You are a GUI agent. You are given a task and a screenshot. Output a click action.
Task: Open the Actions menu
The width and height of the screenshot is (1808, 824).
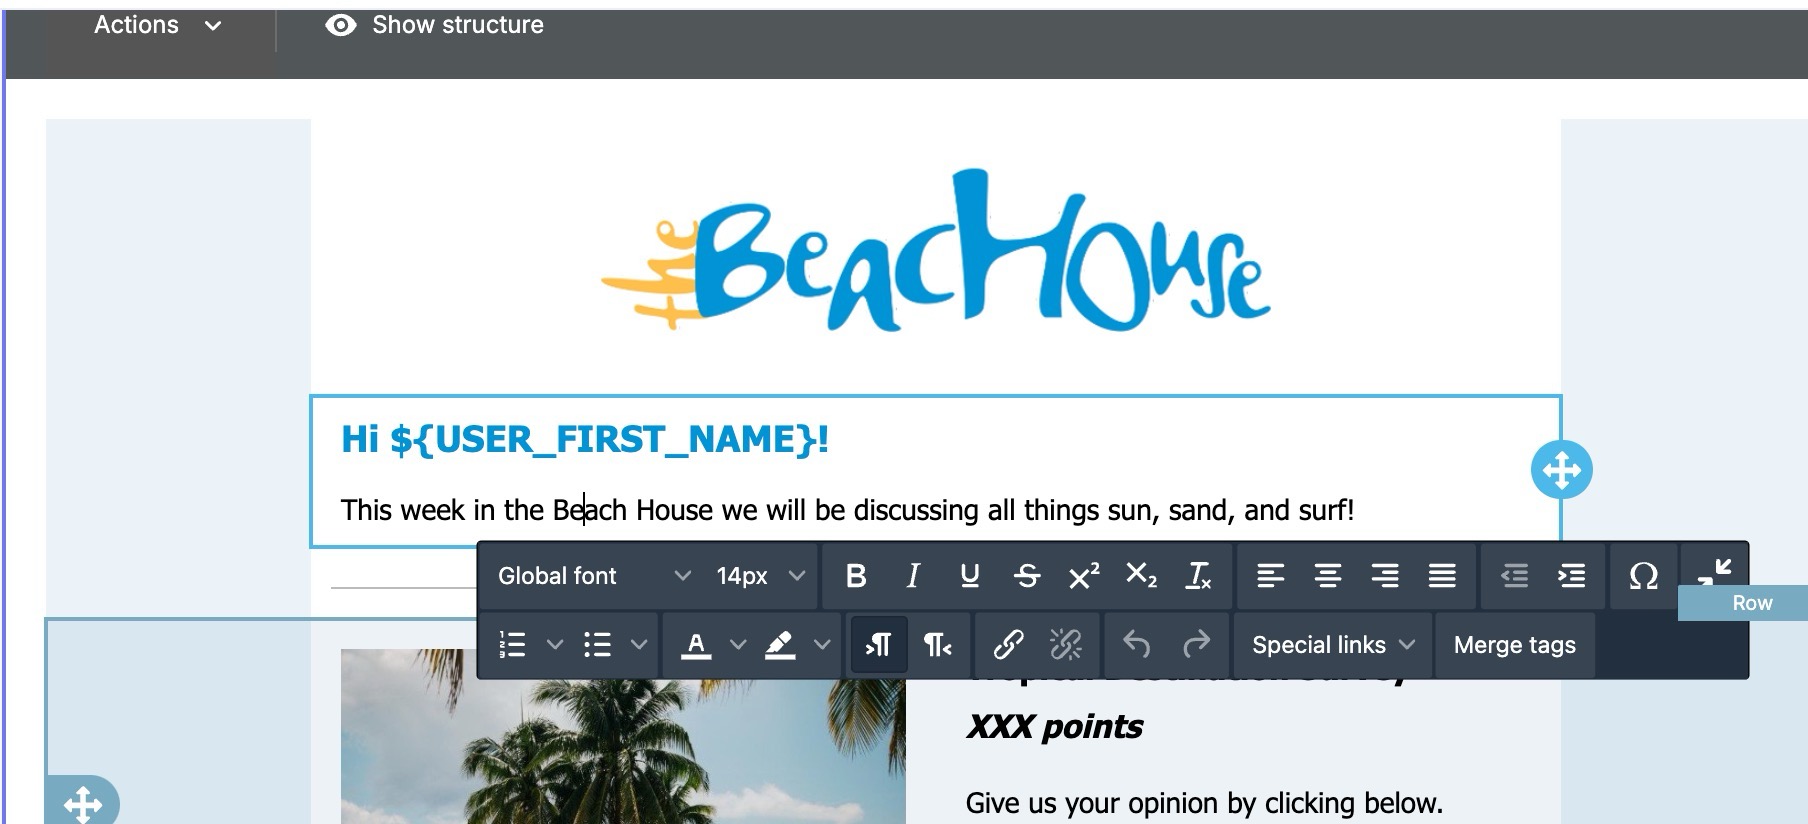157,25
